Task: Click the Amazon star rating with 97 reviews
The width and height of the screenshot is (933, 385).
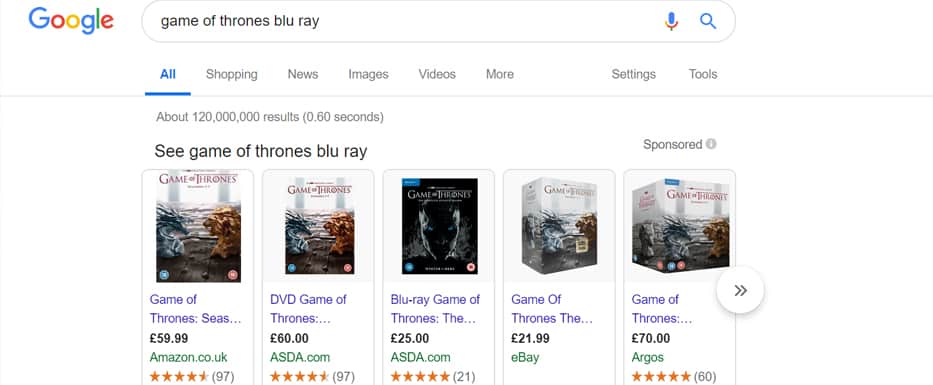Action: click(x=192, y=377)
